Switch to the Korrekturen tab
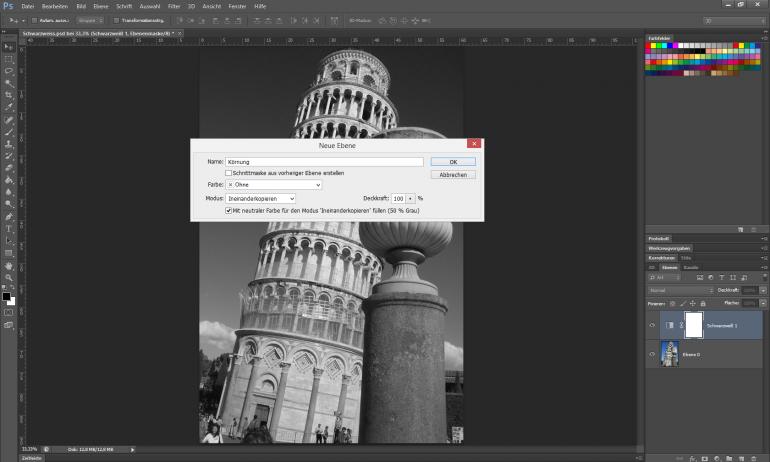The height and width of the screenshot is (462, 770). 661,258
